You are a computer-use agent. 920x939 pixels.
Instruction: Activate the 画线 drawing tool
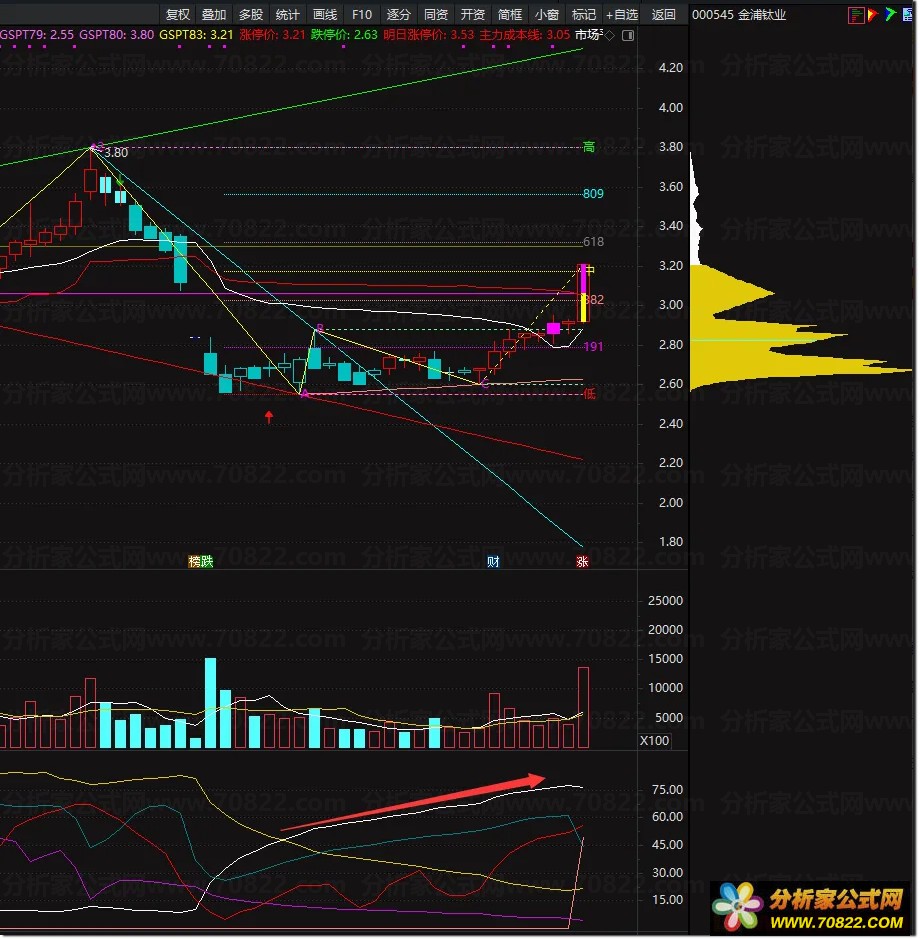325,14
